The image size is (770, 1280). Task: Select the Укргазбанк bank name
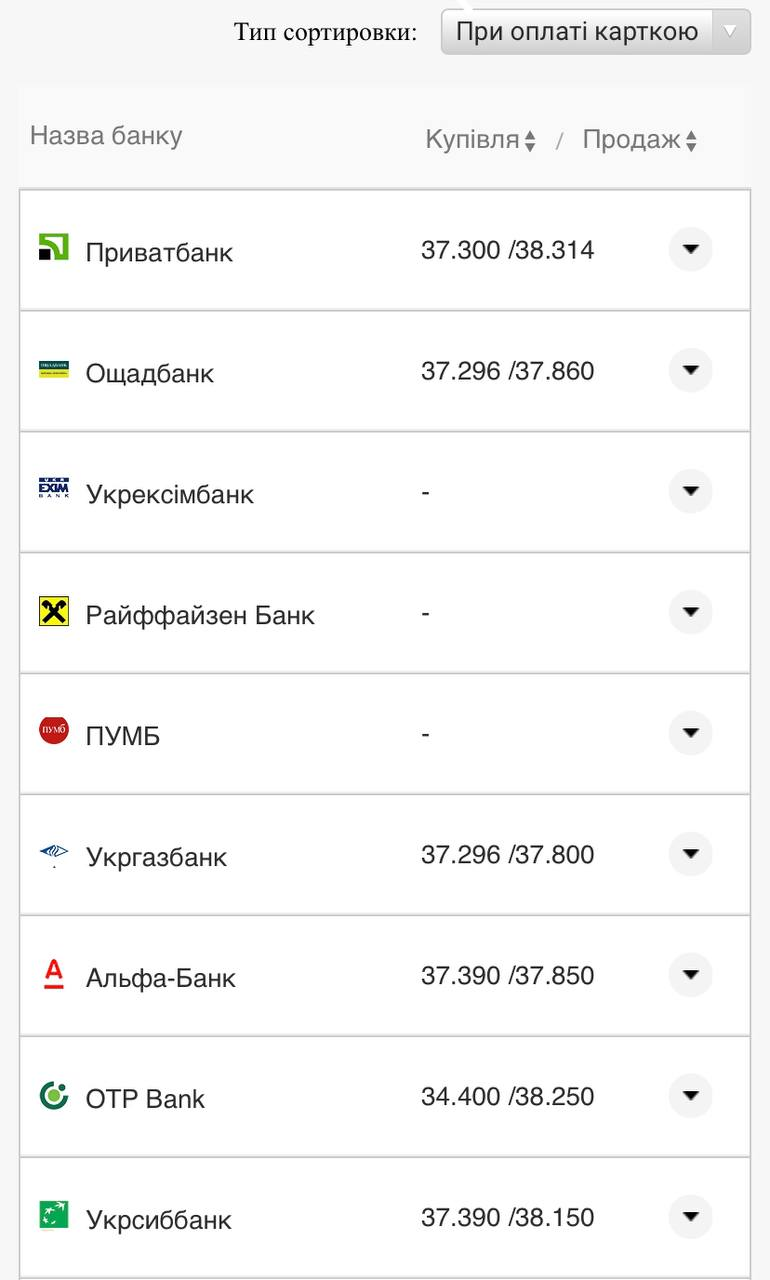tap(156, 857)
